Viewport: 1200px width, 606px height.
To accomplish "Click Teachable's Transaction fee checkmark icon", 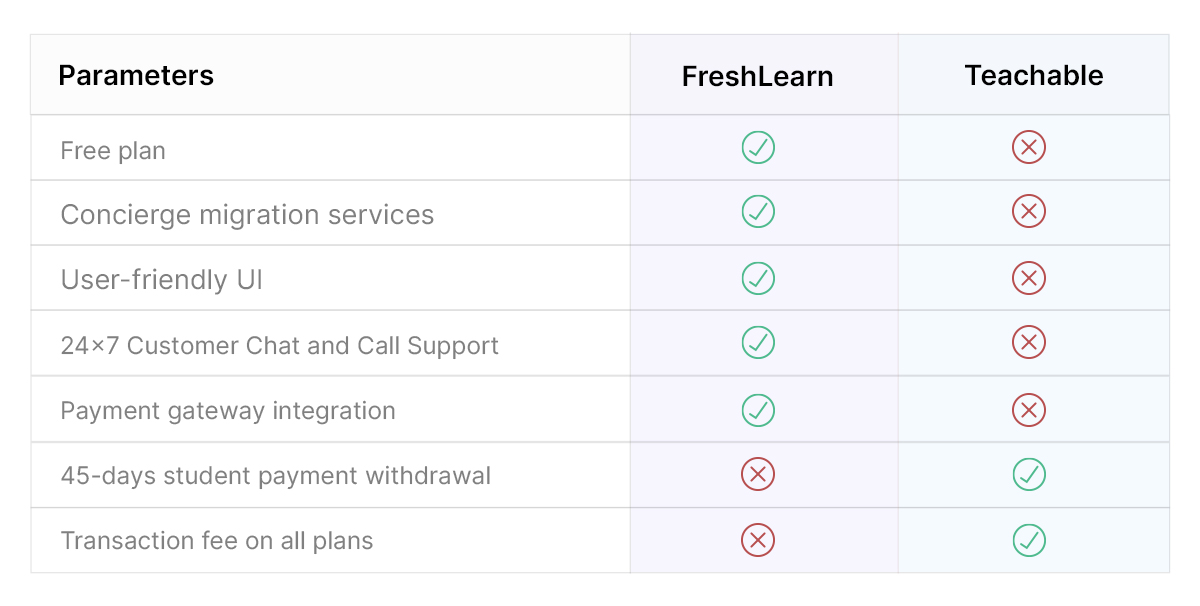I will 1028,540.
